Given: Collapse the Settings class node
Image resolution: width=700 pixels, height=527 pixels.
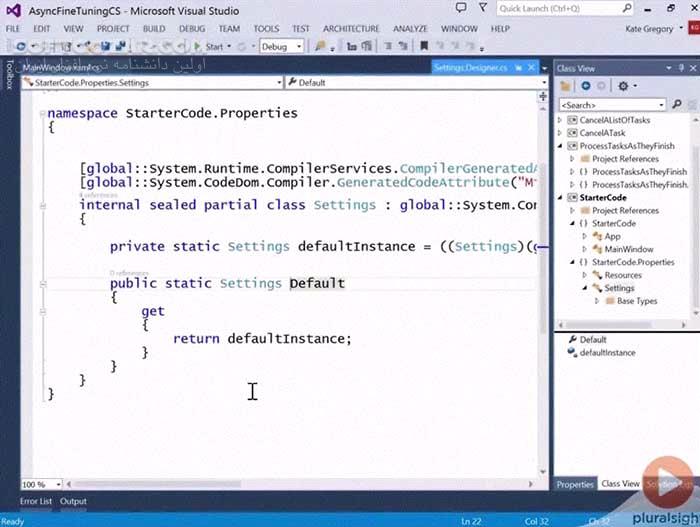Looking at the screenshot, I should tap(585, 288).
